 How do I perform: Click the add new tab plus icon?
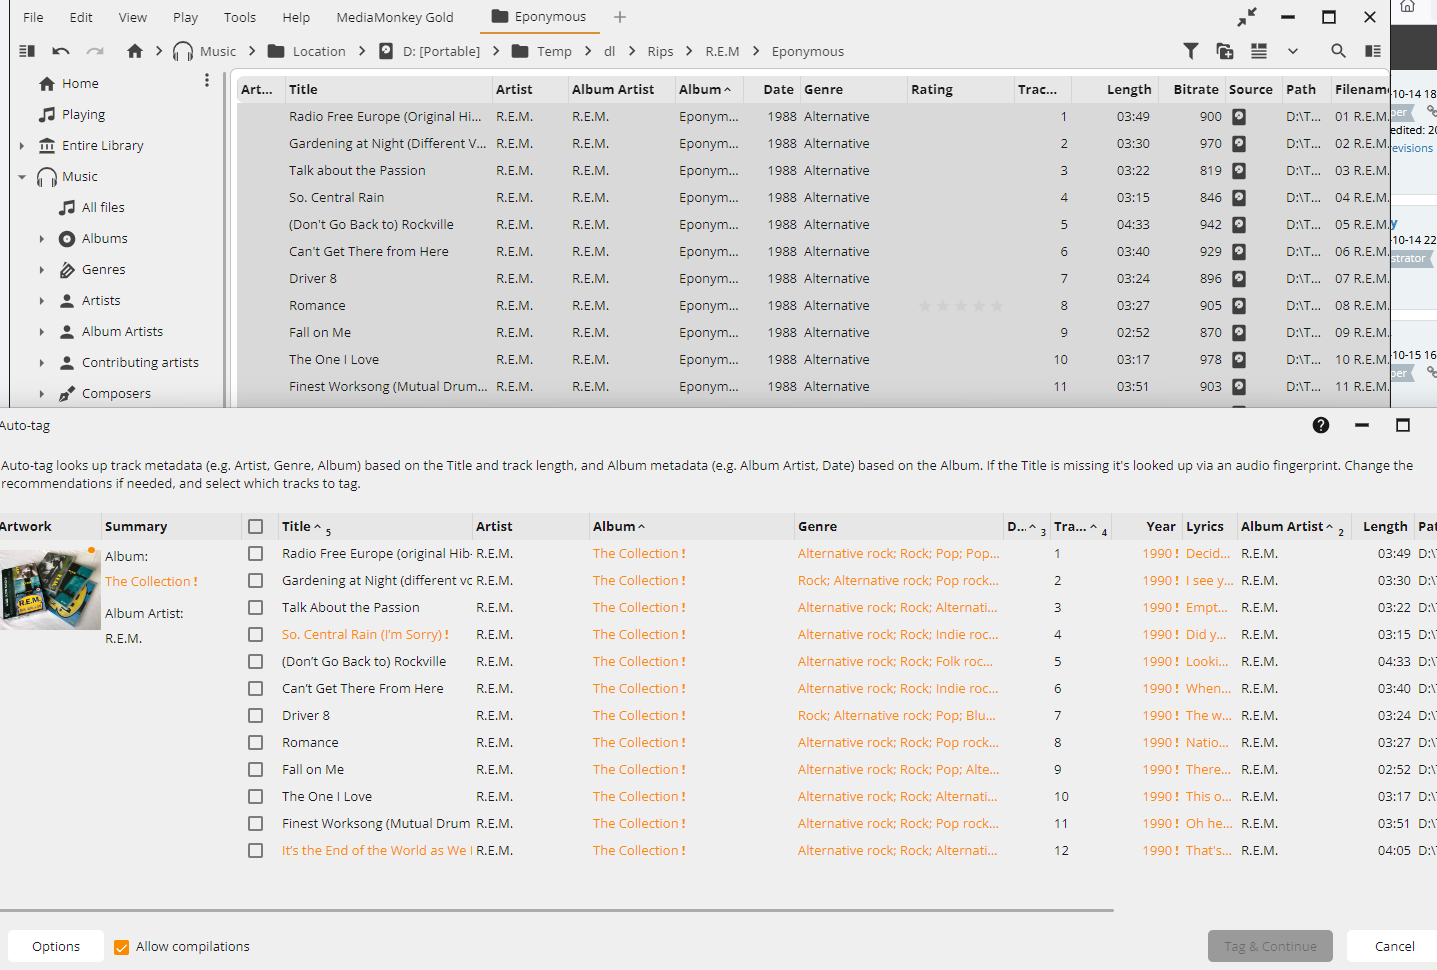620,17
